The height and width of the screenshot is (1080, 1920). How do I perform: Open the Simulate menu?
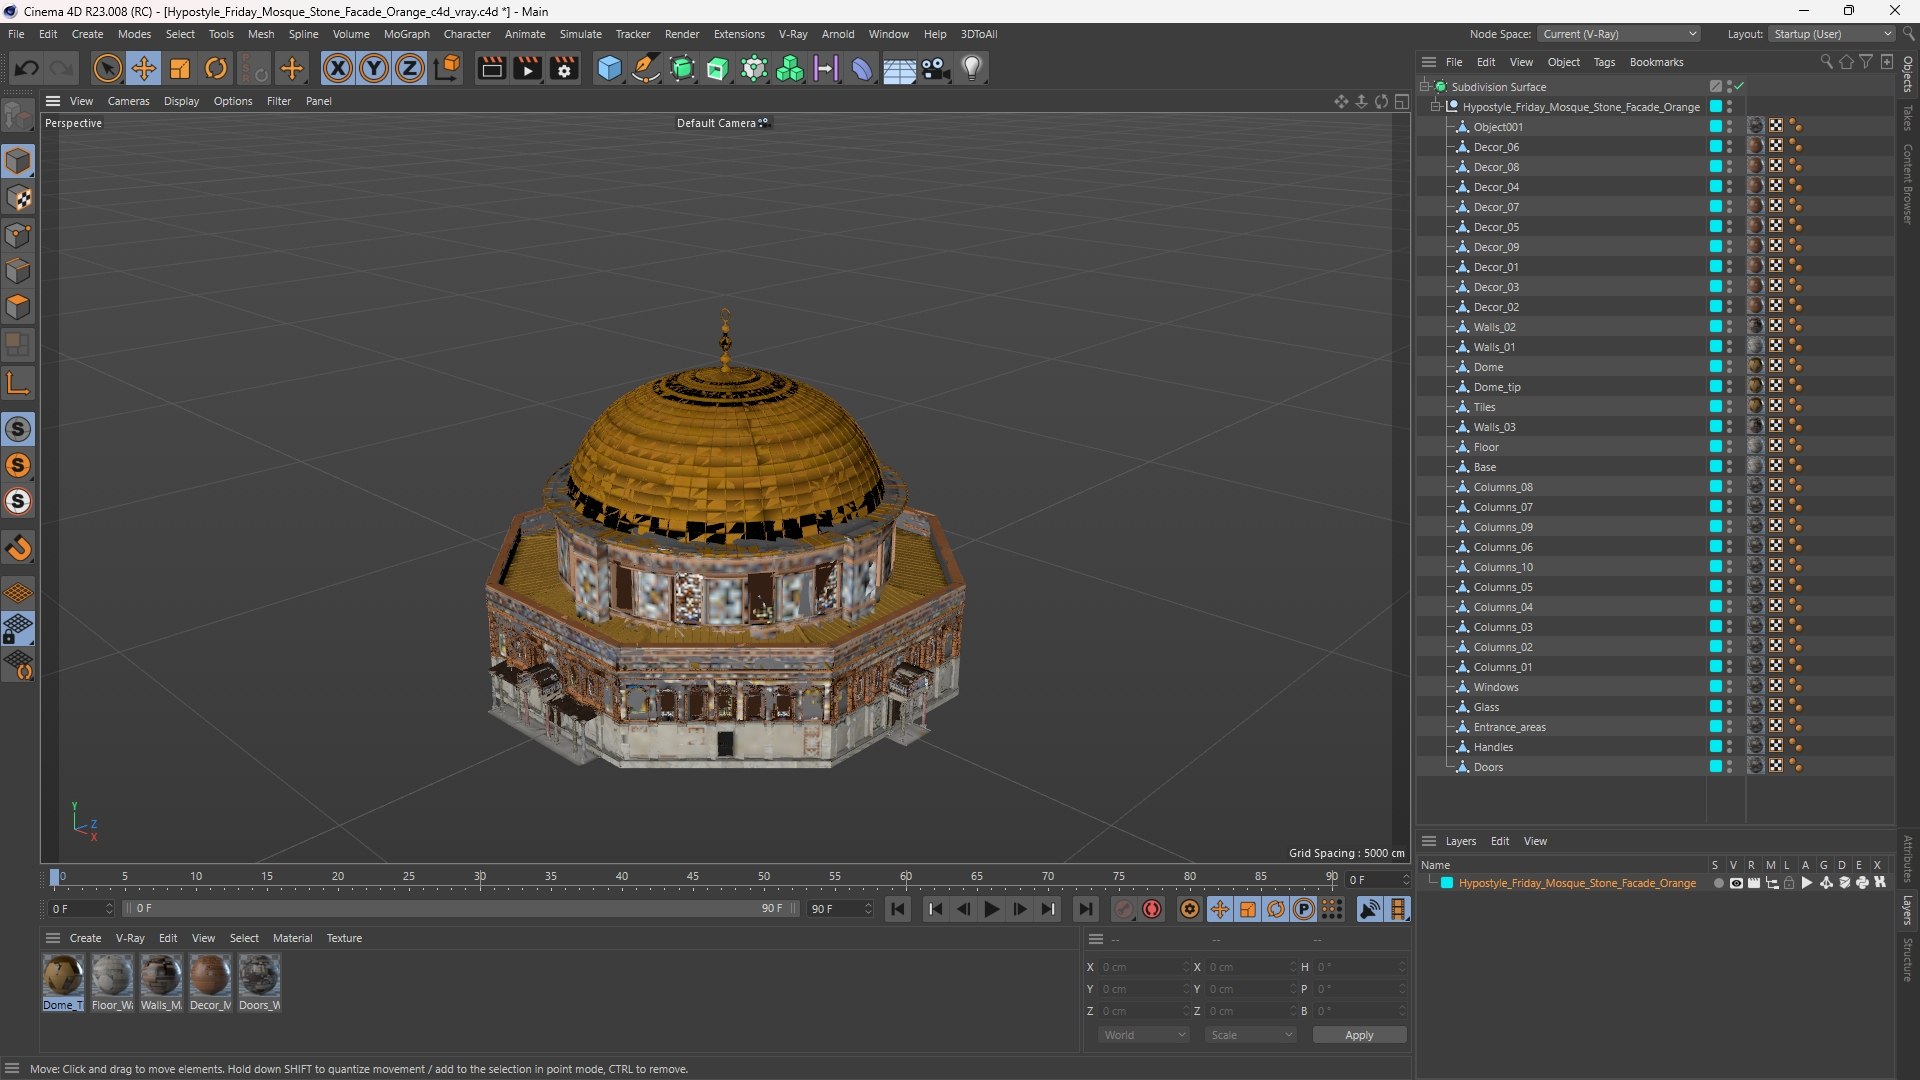pos(580,34)
